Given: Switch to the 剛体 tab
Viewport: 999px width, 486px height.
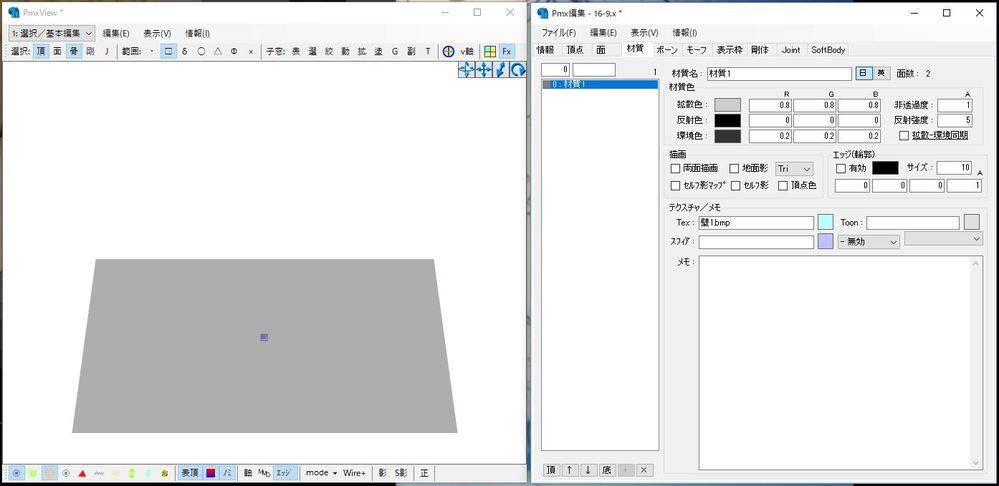Looking at the screenshot, I should point(759,50).
